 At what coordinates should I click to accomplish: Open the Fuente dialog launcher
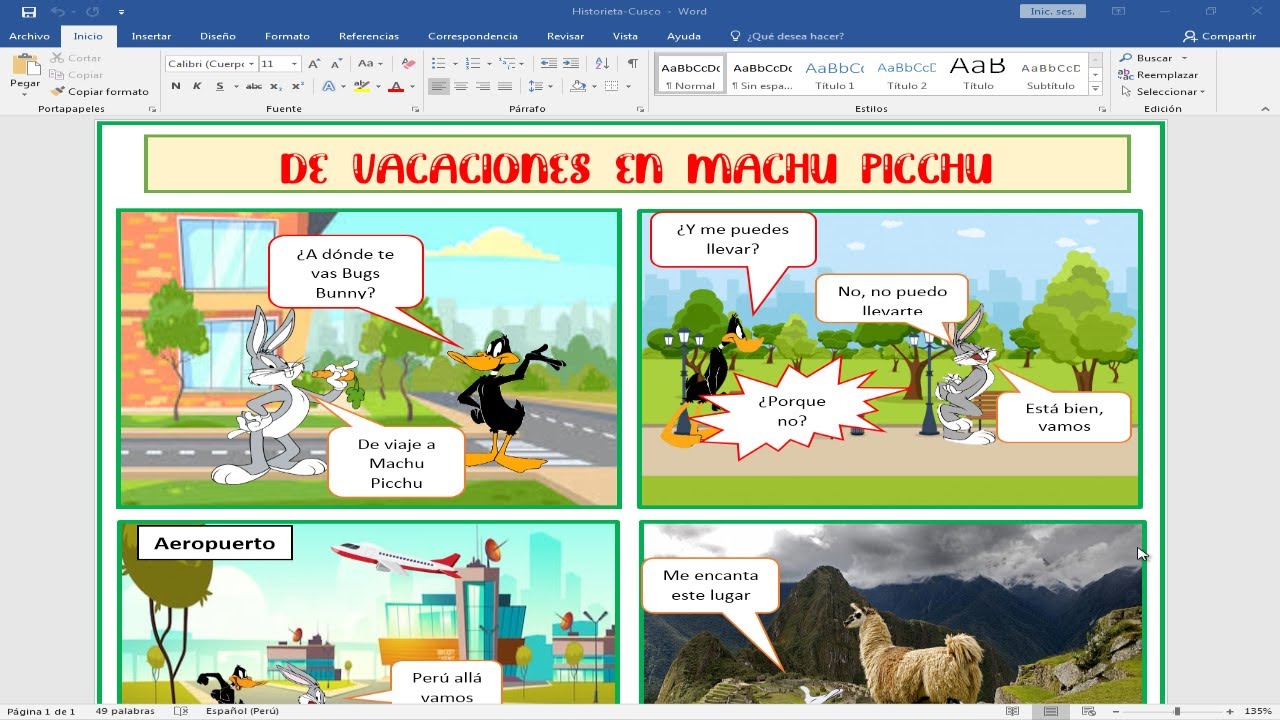tap(416, 109)
